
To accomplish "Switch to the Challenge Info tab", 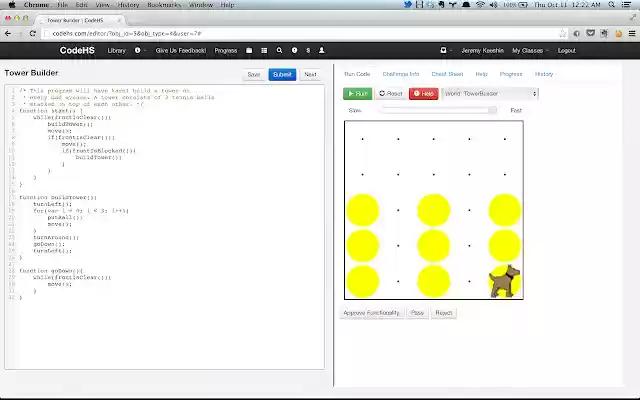I will (x=401, y=74).
